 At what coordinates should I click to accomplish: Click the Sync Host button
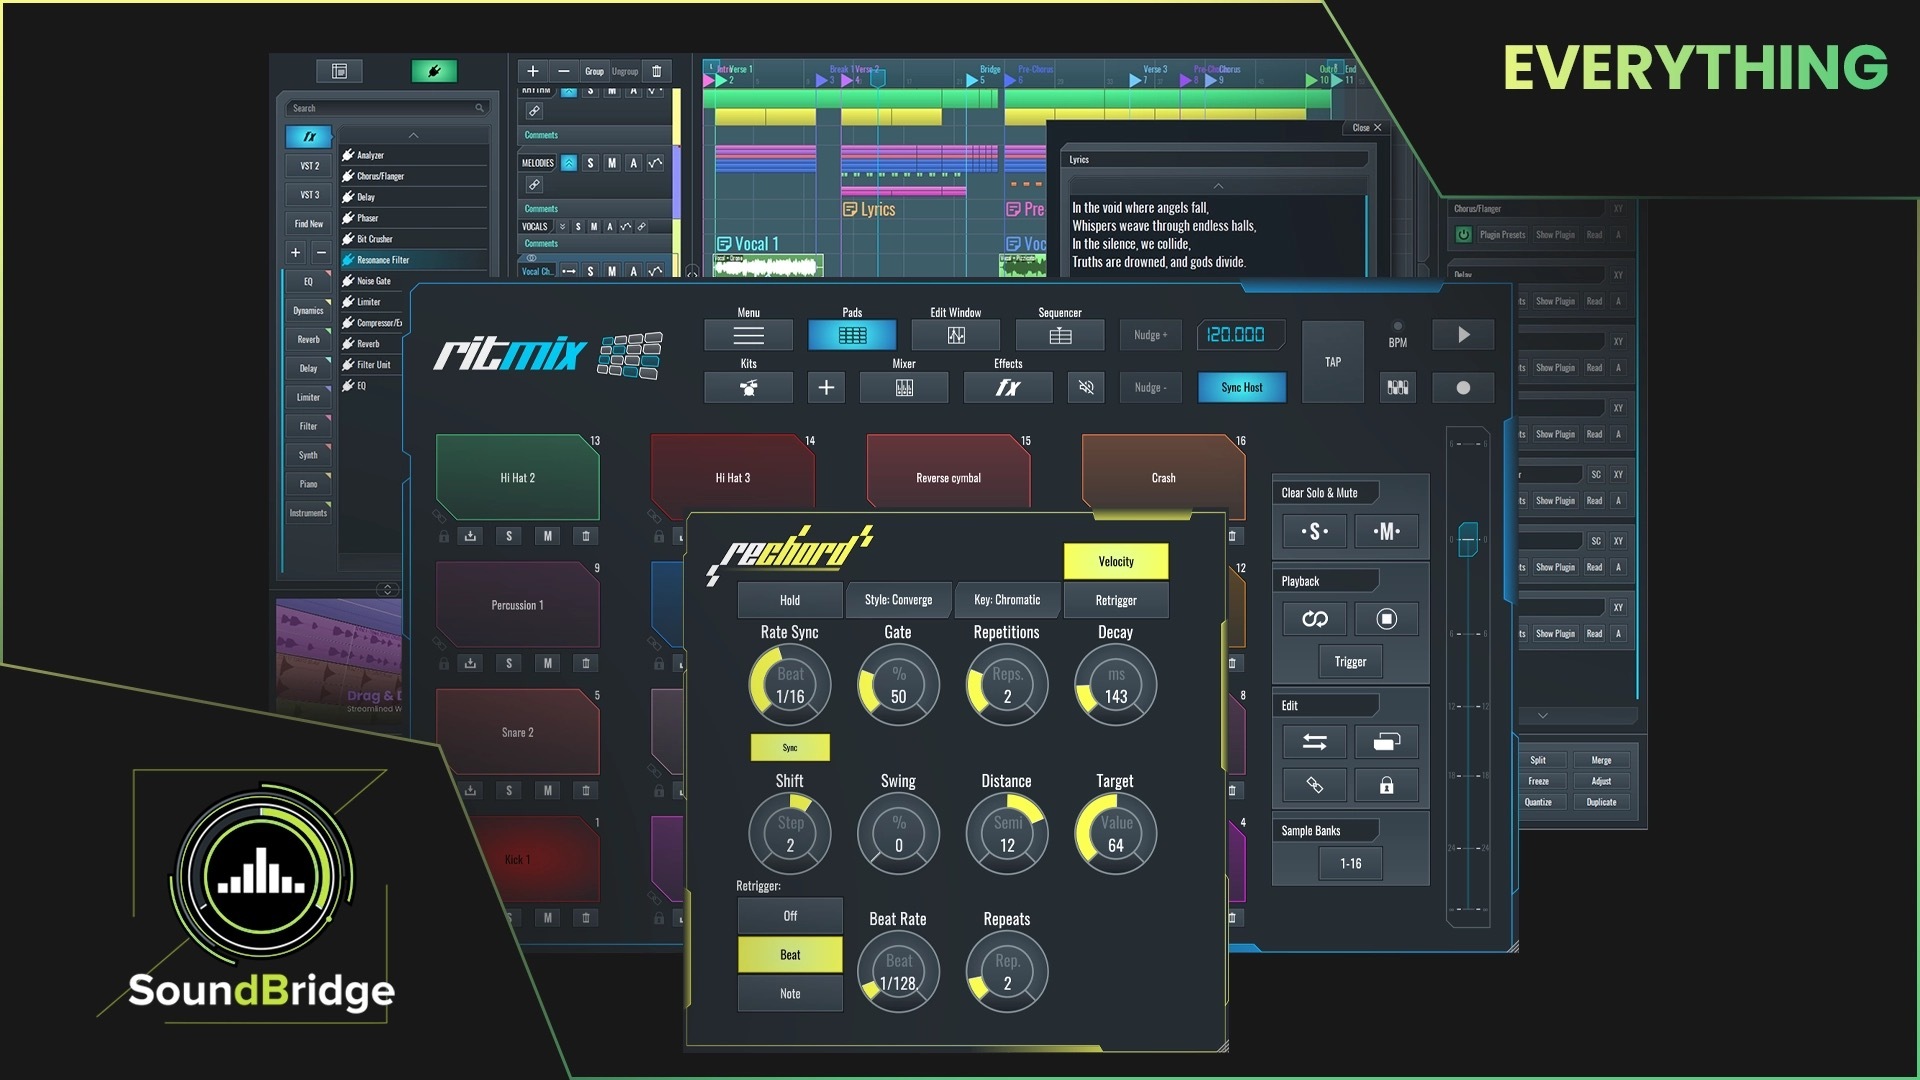tap(1241, 388)
